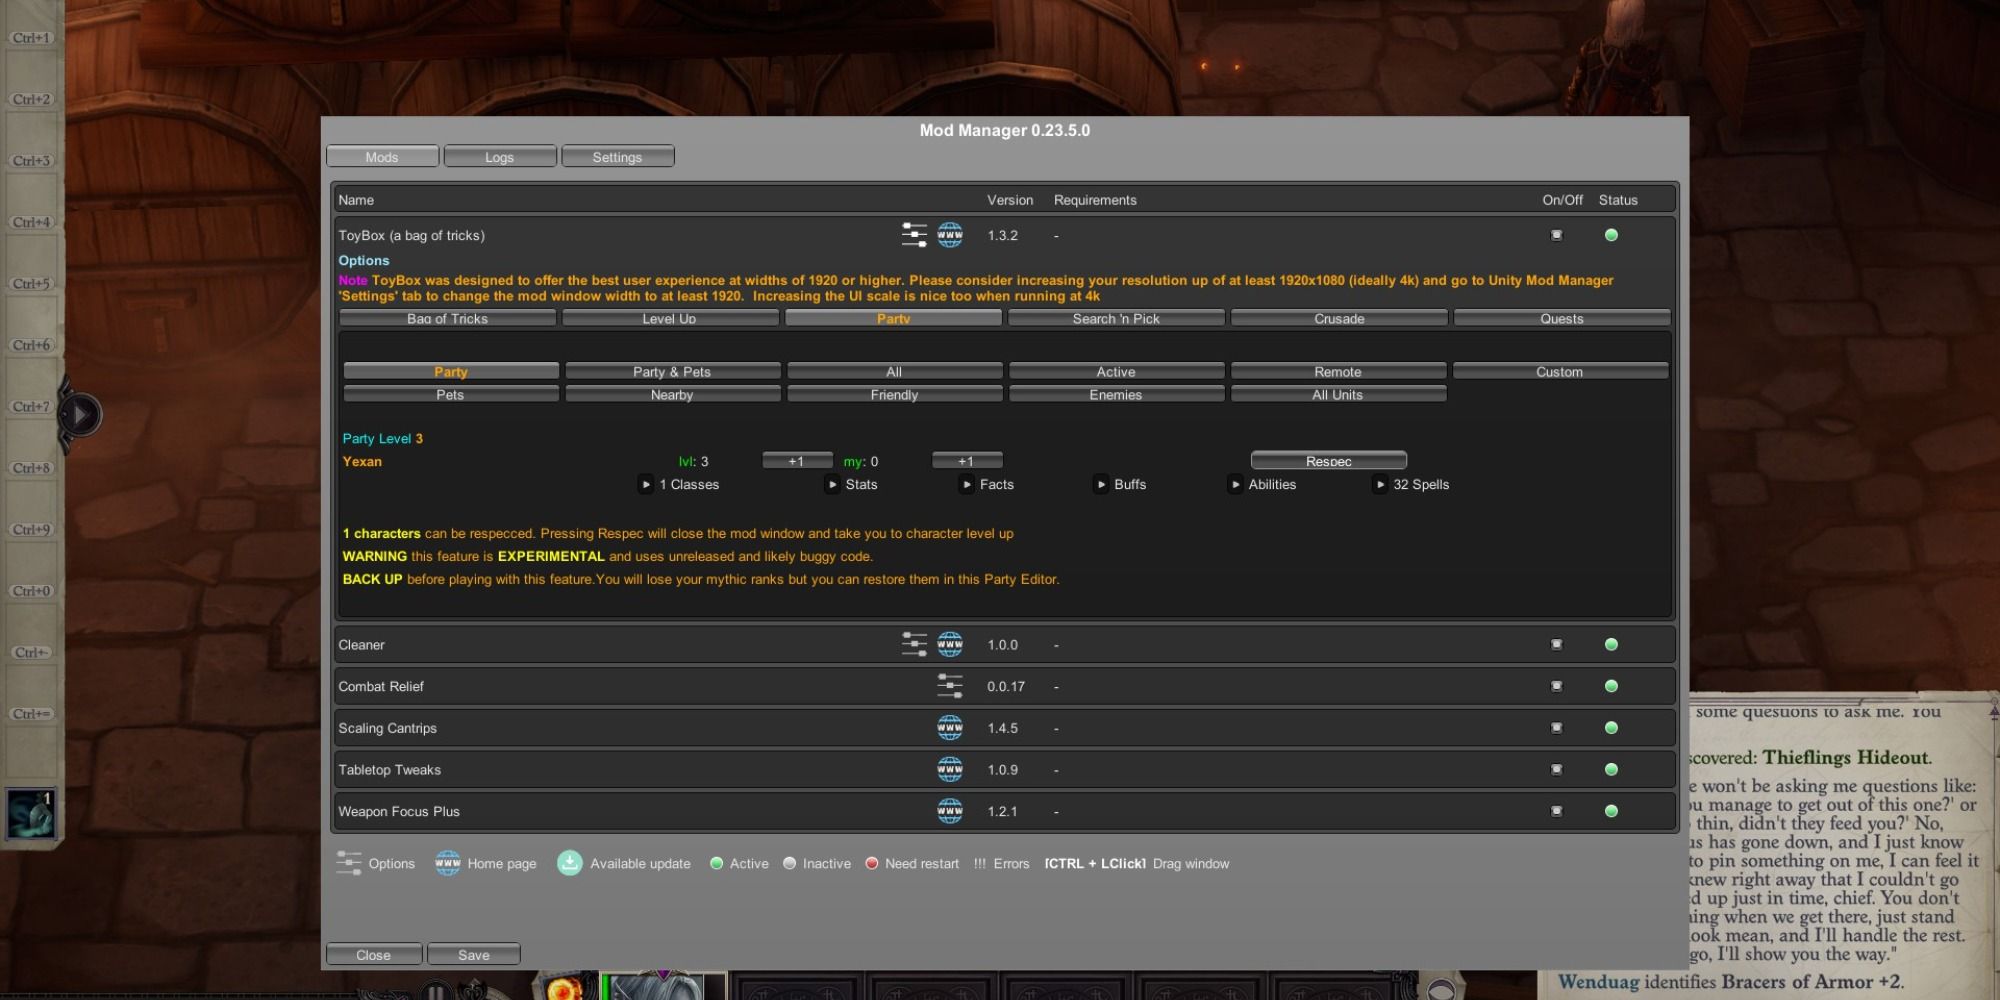The height and width of the screenshot is (1000, 2000).
Task: Open ToyBox options sliders icon
Action: pos(914,235)
